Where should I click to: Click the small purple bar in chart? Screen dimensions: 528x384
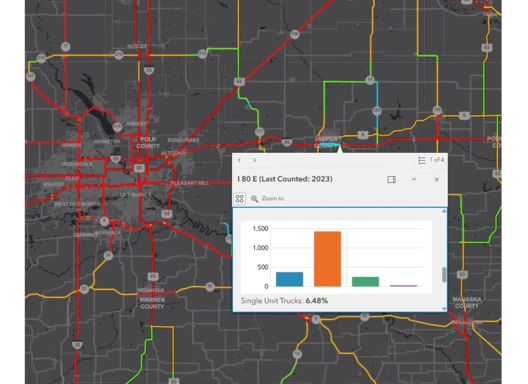pos(403,286)
